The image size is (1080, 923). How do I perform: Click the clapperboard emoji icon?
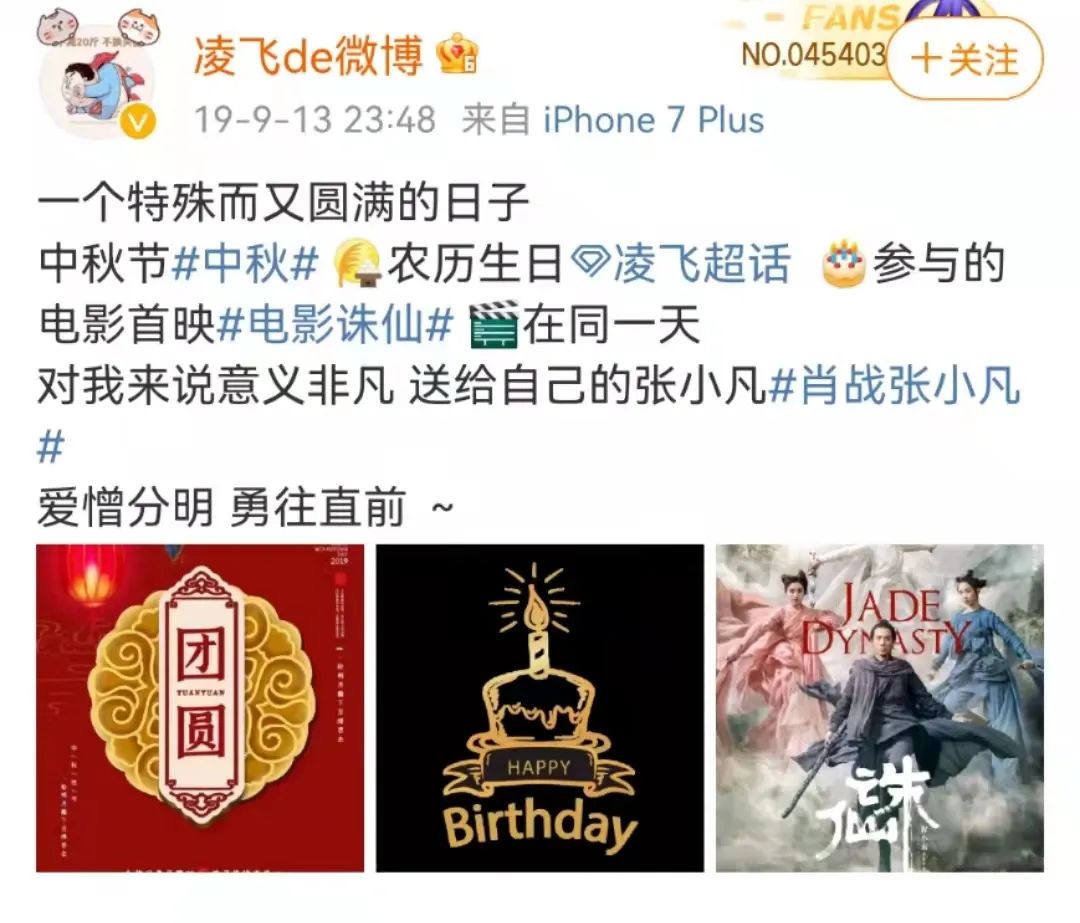click(x=494, y=325)
